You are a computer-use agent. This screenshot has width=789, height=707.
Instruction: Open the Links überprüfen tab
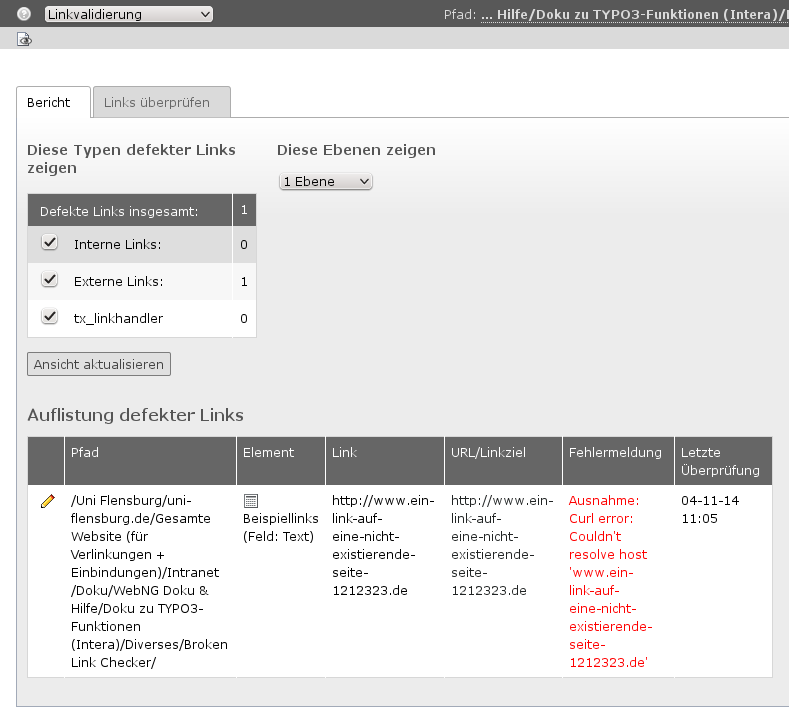click(x=160, y=103)
